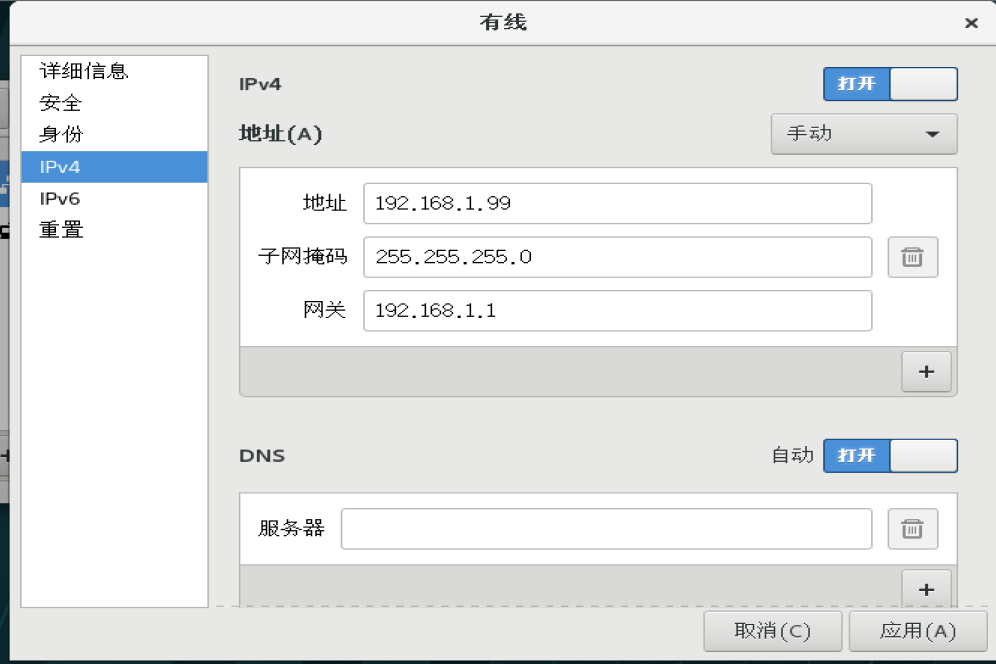Click the 取消(C) button

[x=772, y=631]
